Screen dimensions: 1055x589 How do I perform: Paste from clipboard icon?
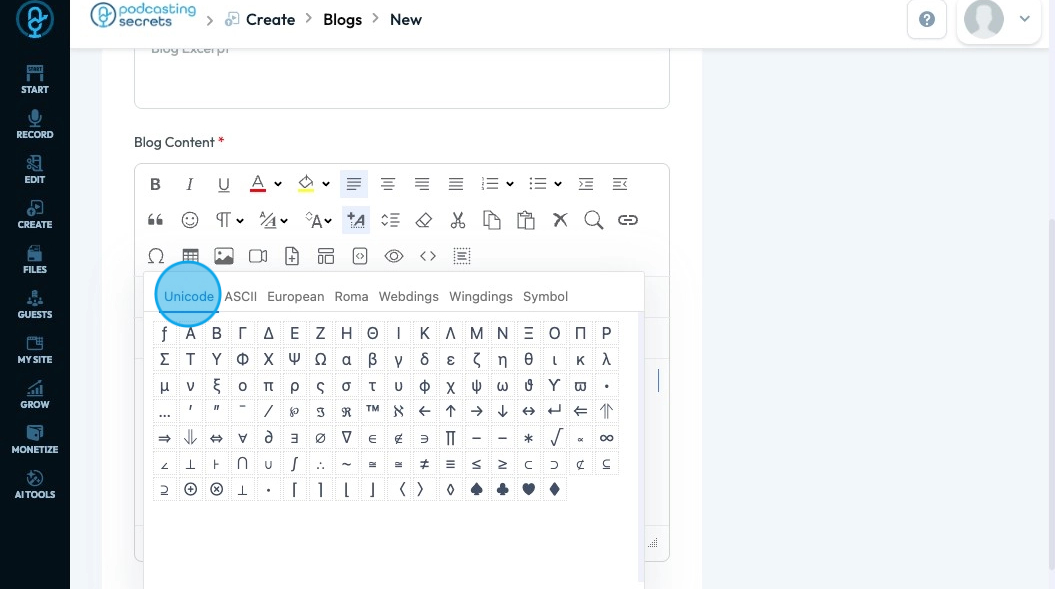pyautogui.click(x=526, y=220)
